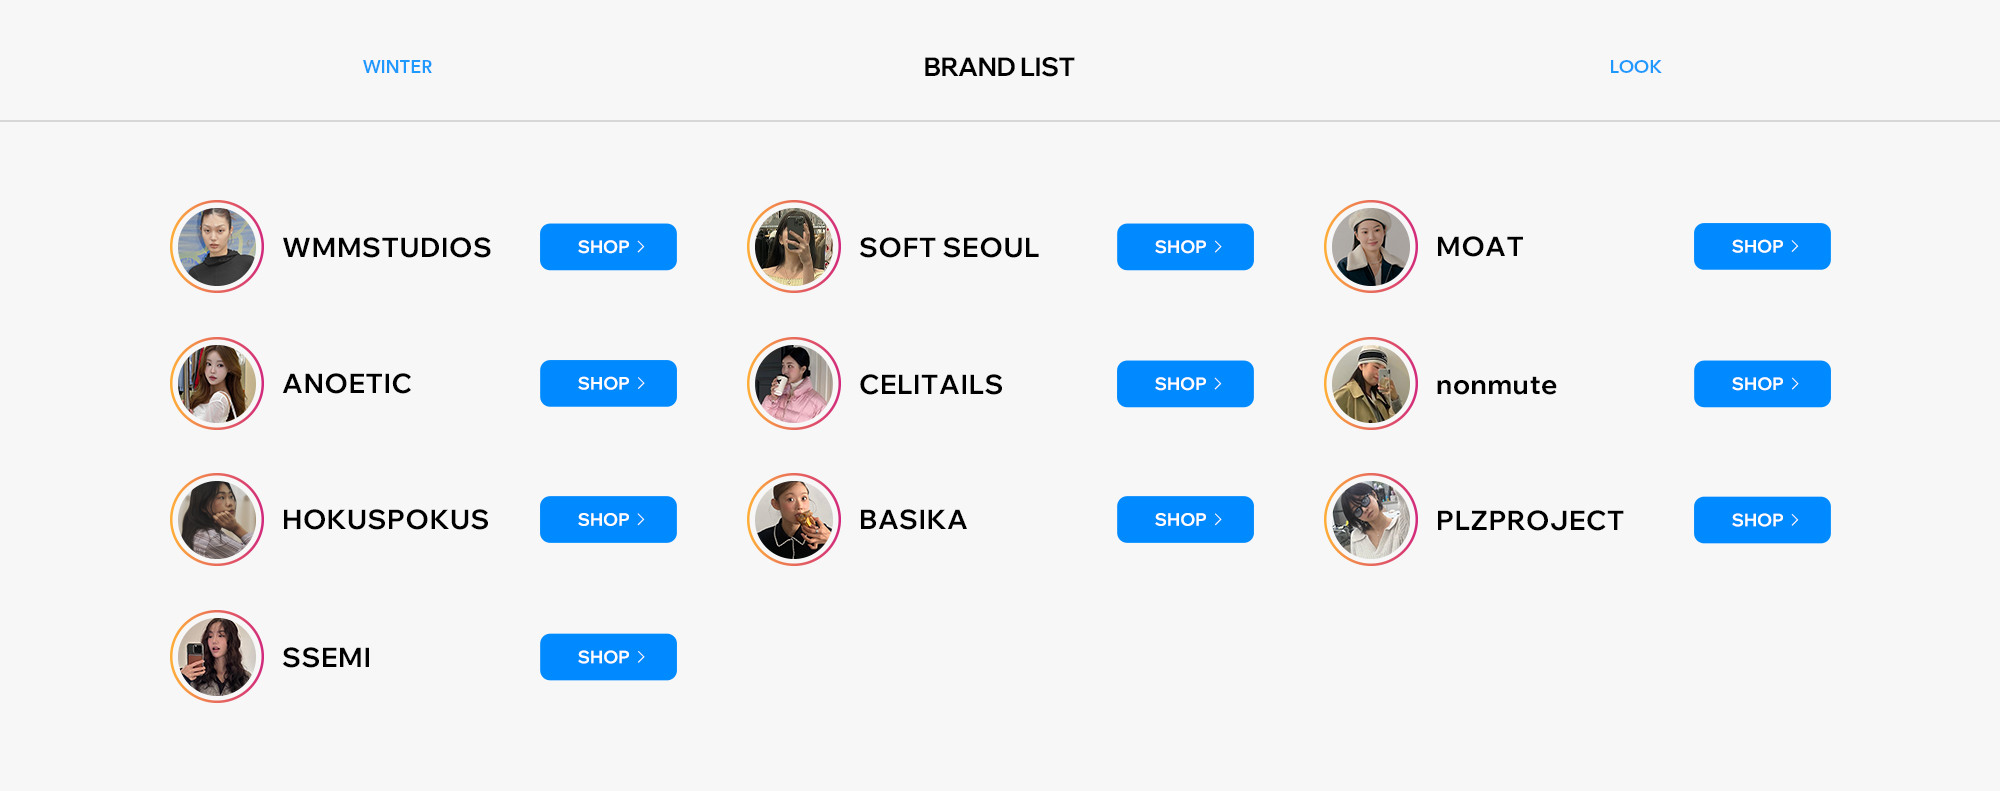Go to the LOOK tab
Screen dimensions: 2000x791
pos(1635,67)
